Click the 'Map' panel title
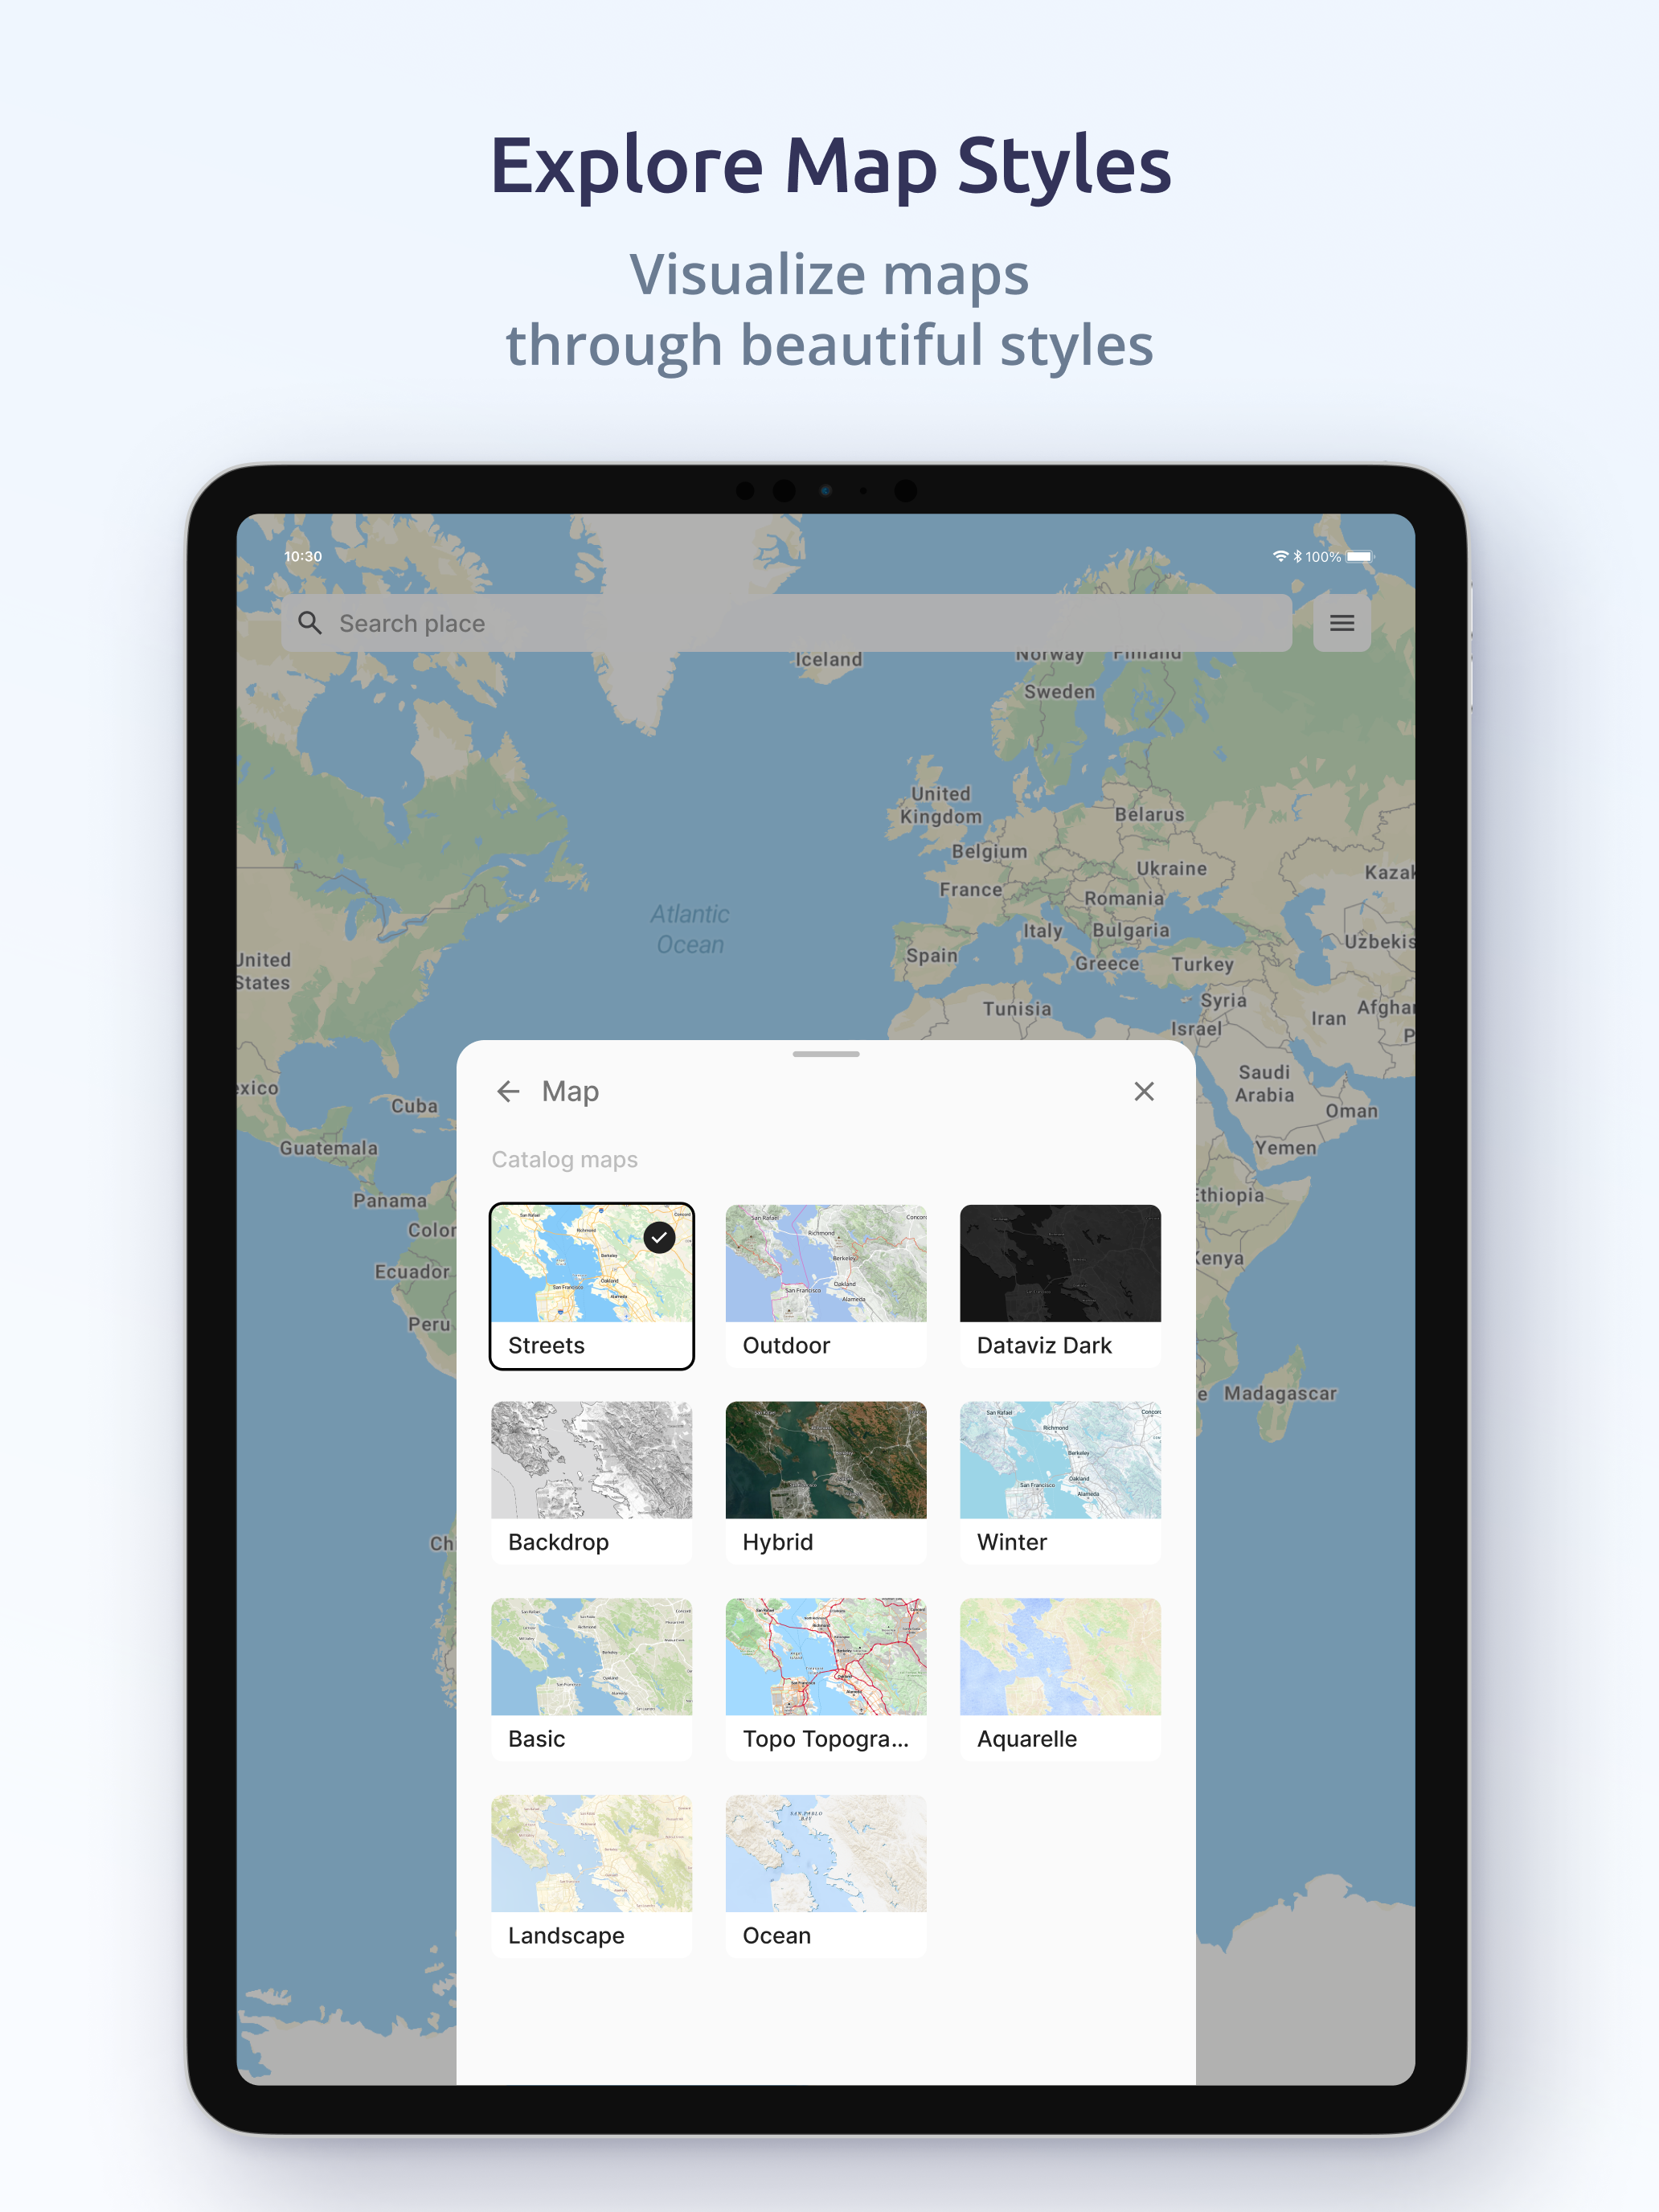Viewport: 1659px width, 2212px height. pos(570,1091)
